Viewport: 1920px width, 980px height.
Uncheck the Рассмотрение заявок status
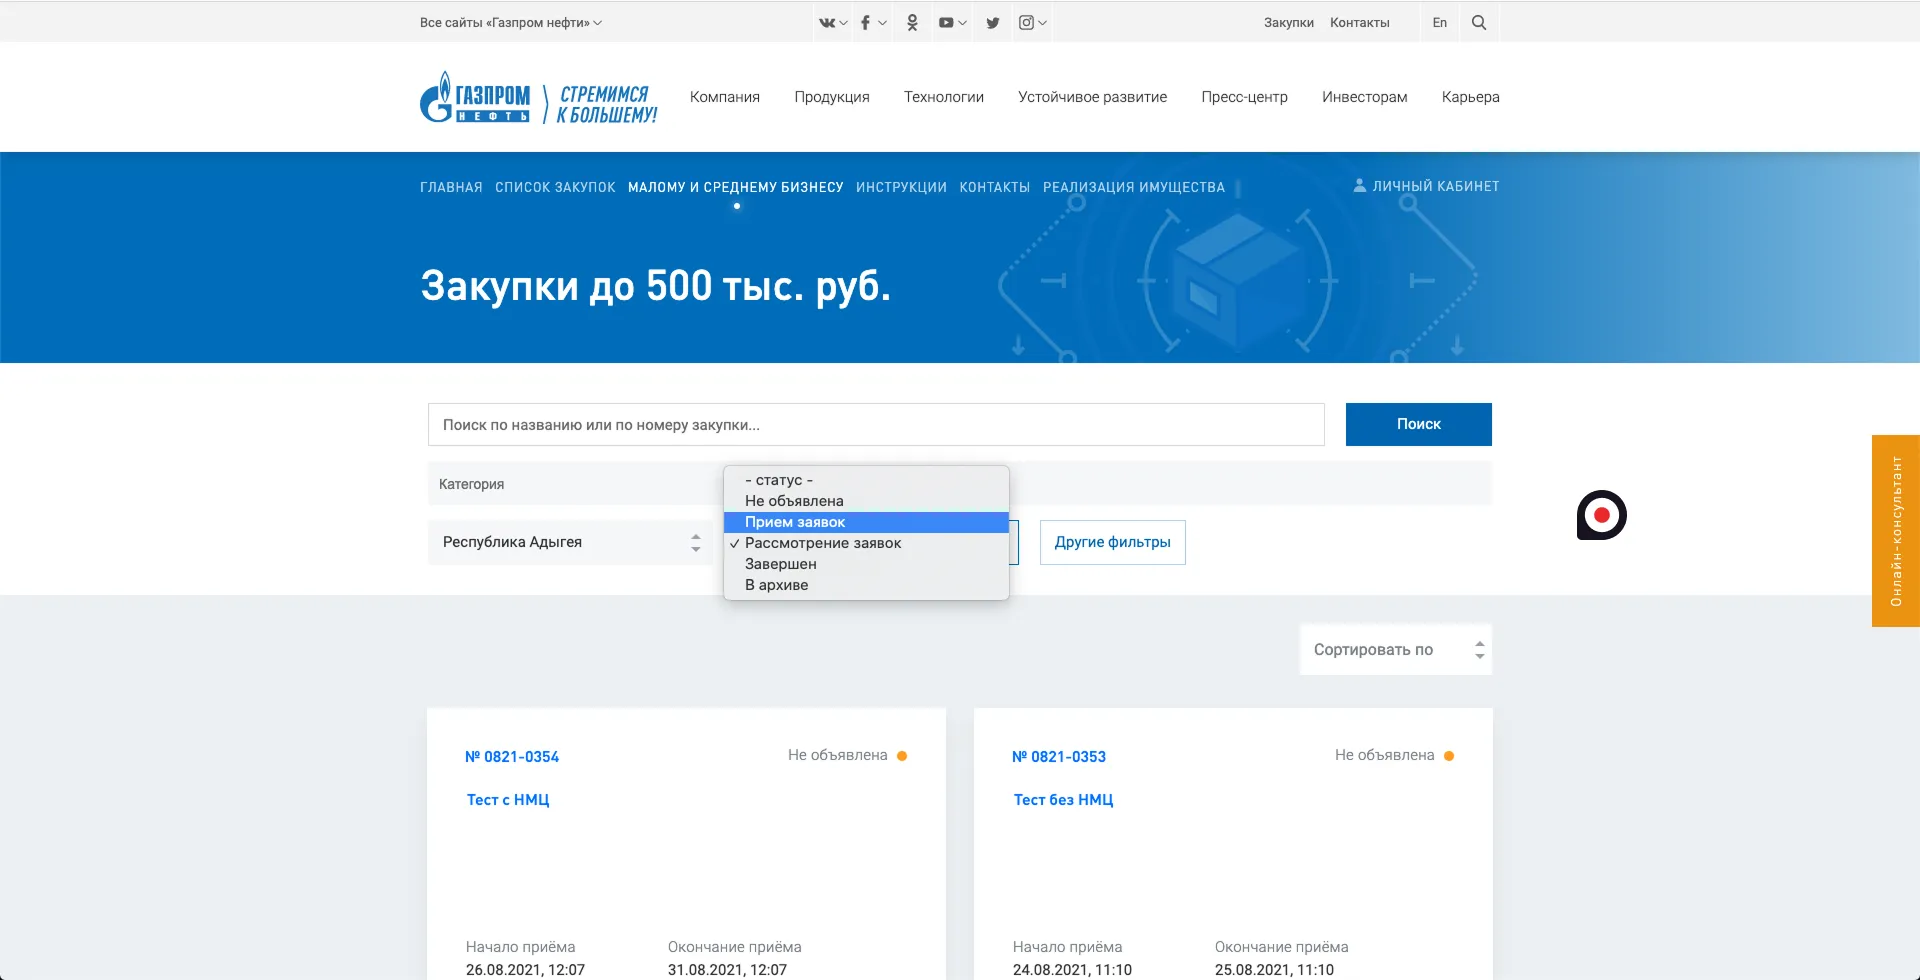pyautogui.click(x=821, y=543)
